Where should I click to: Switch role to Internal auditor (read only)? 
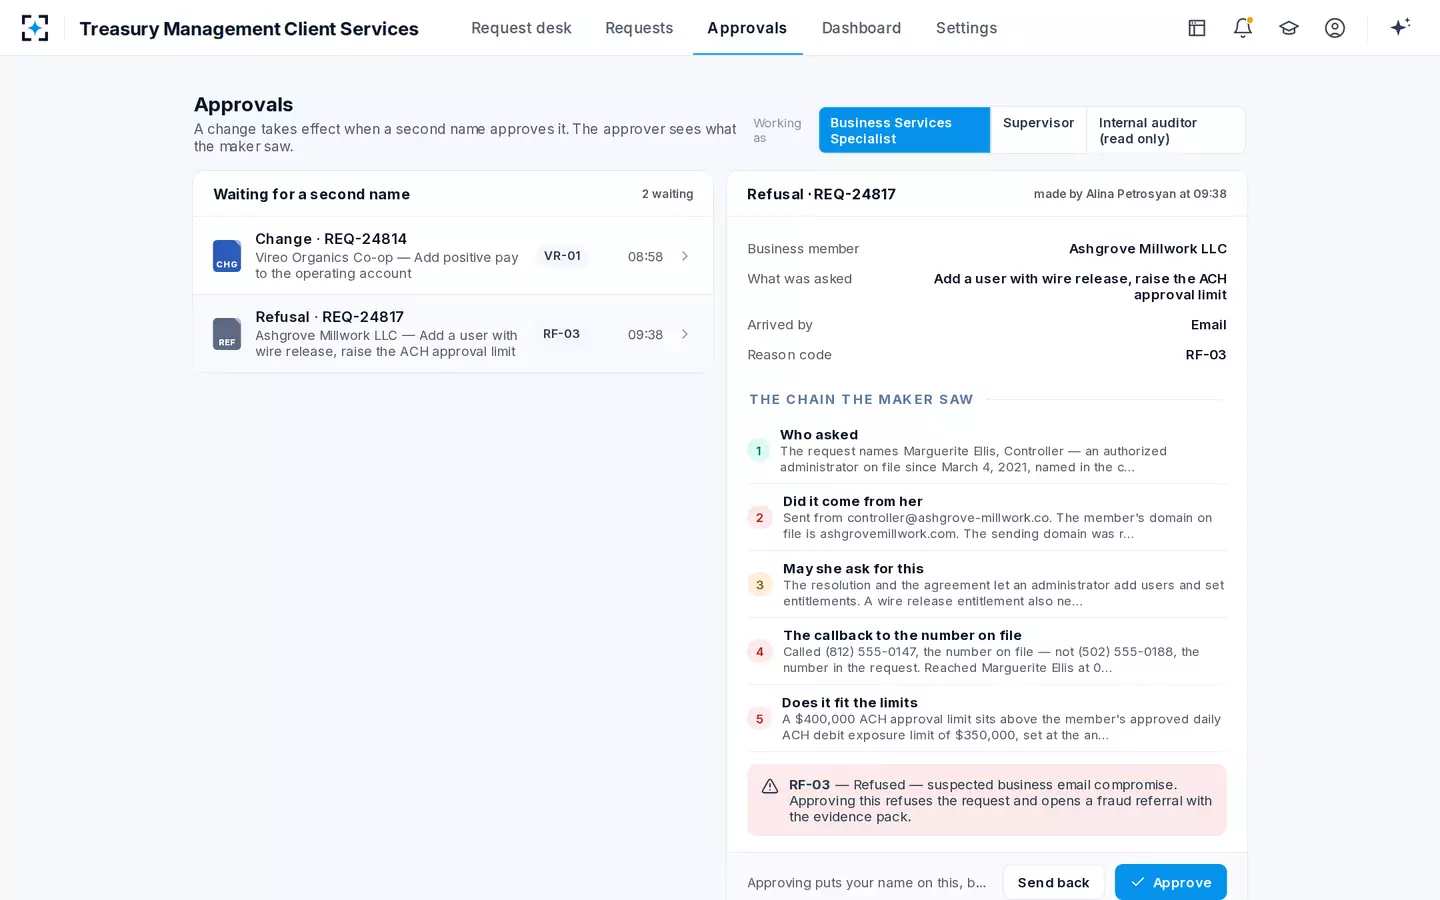tap(1166, 130)
